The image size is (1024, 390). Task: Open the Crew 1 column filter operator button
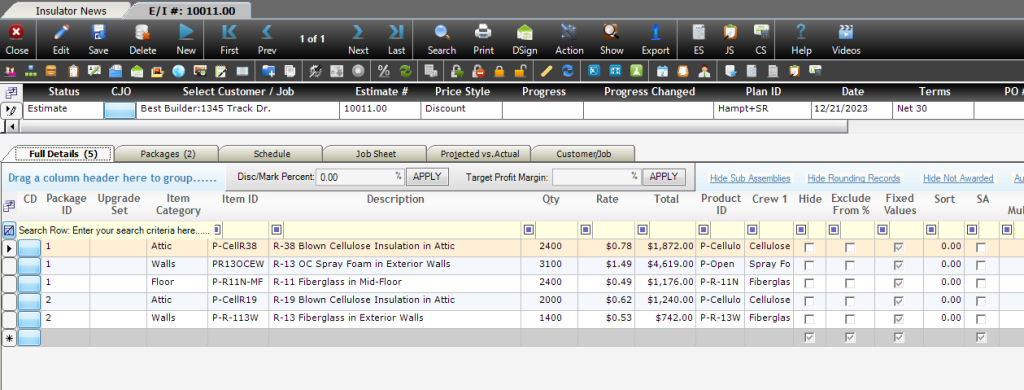tap(752, 229)
